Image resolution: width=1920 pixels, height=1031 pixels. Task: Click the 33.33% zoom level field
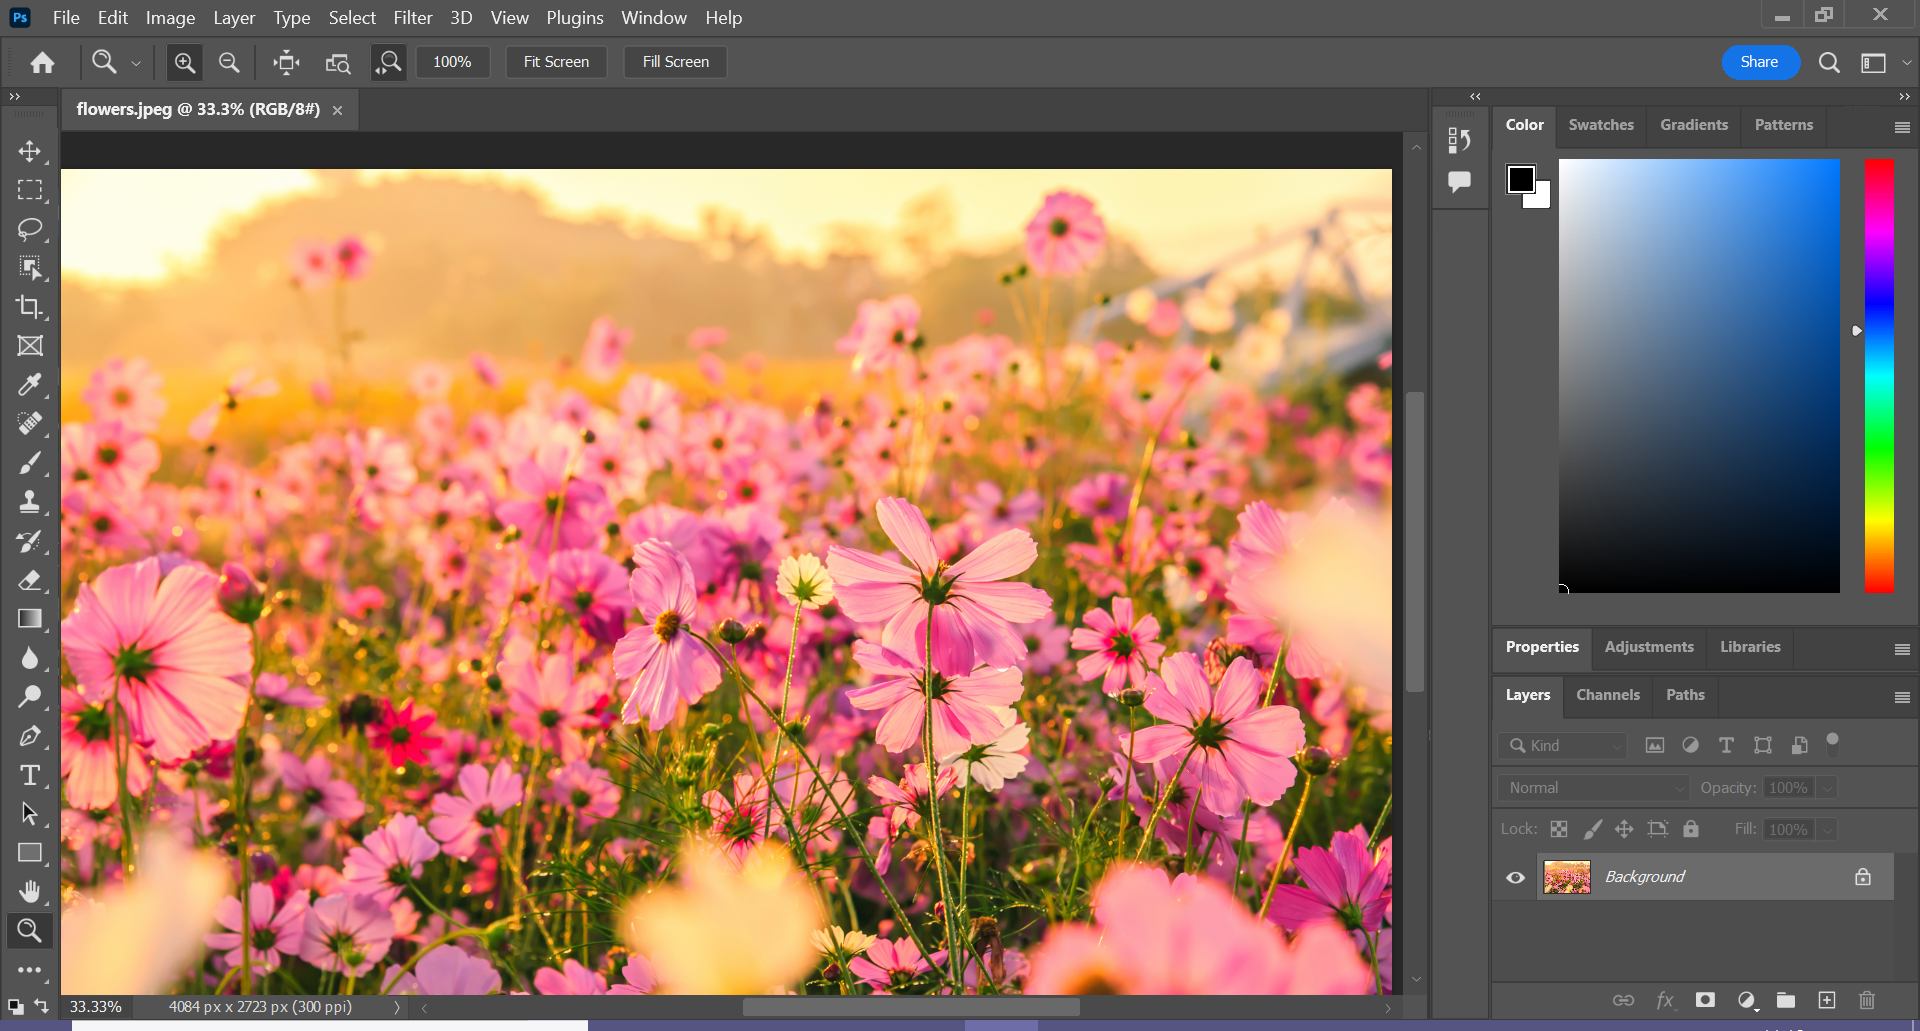96,1007
